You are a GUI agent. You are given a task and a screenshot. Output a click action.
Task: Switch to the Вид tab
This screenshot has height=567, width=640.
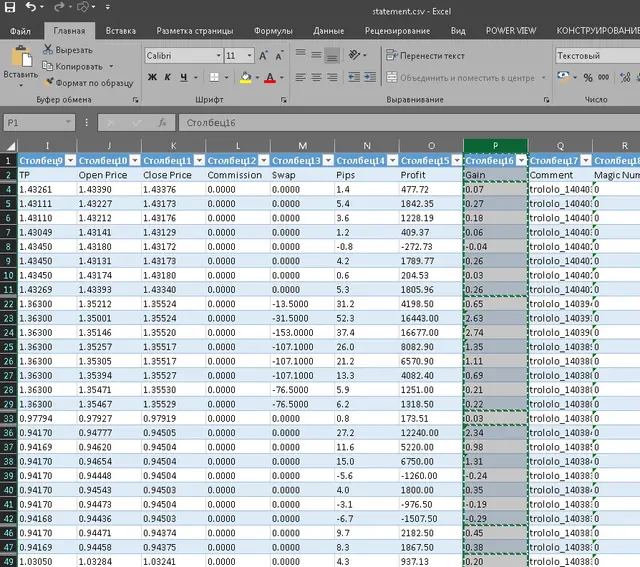458,31
